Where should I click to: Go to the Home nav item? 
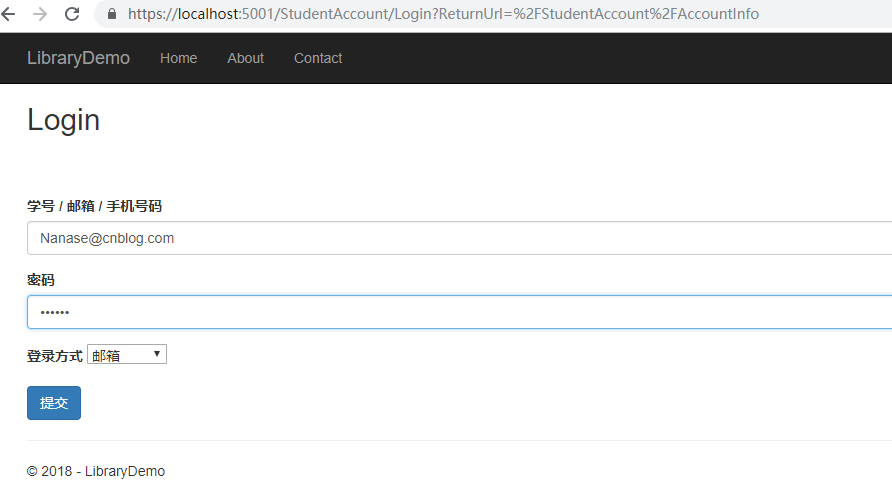point(178,58)
